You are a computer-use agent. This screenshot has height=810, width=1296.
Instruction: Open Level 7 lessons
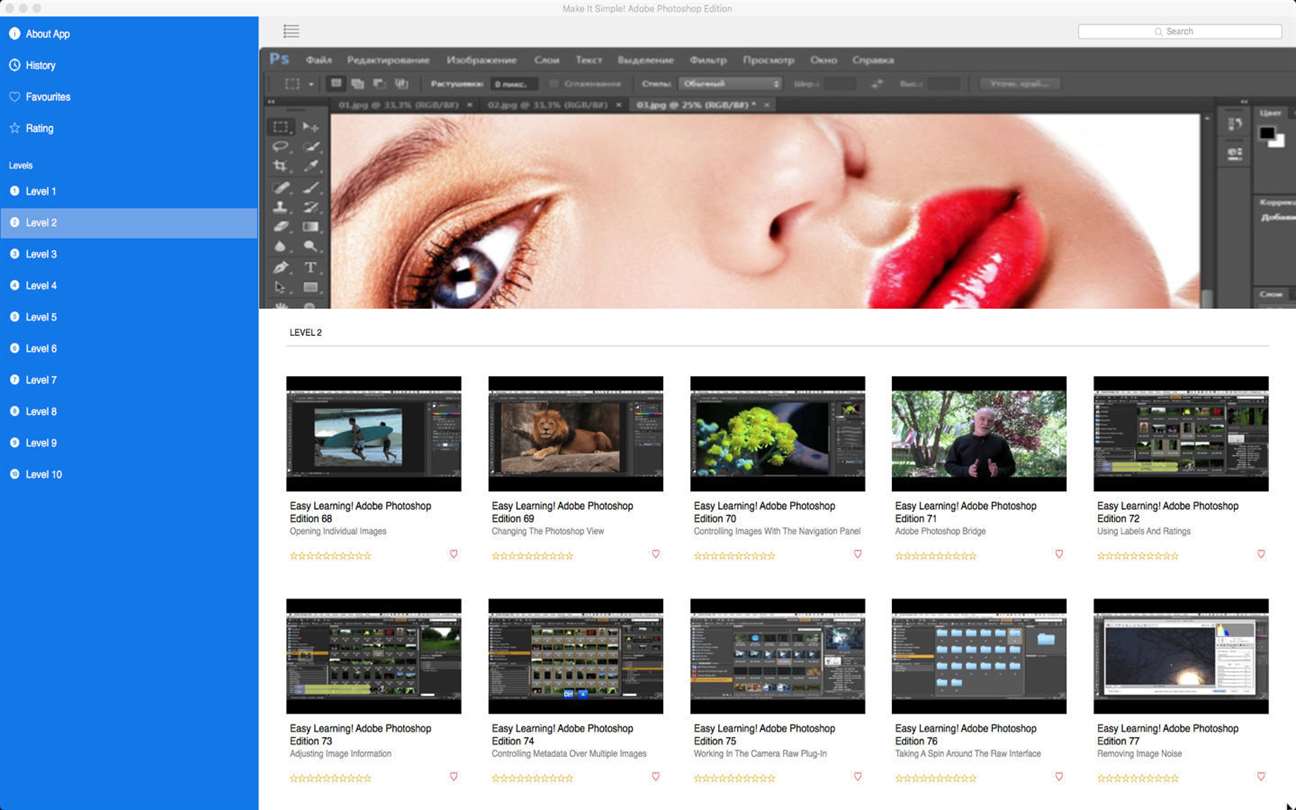[129, 380]
